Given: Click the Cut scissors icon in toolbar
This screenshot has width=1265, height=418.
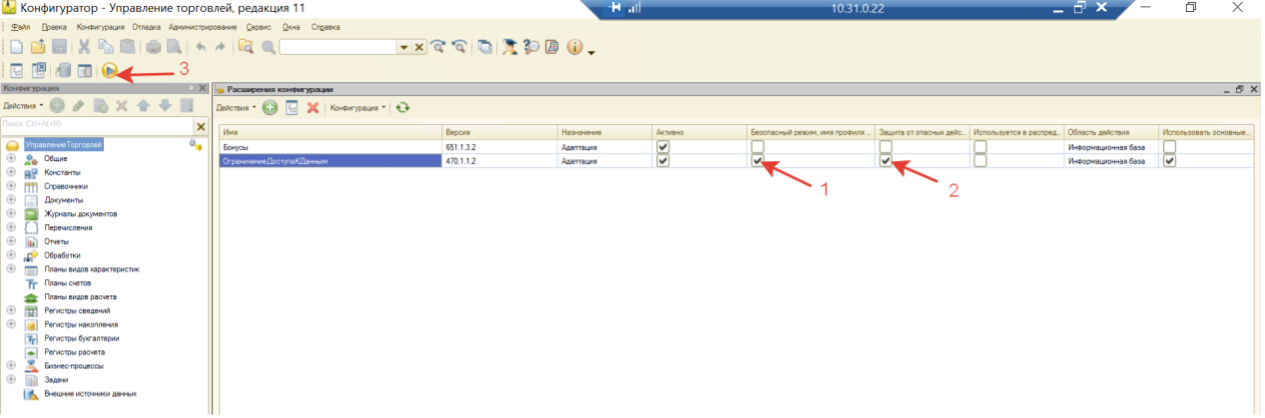Looking at the screenshot, I should 85,47.
